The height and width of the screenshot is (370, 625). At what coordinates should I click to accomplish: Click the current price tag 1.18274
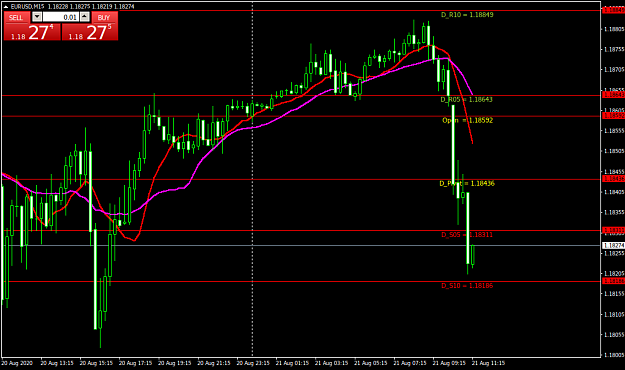pos(613,246)
